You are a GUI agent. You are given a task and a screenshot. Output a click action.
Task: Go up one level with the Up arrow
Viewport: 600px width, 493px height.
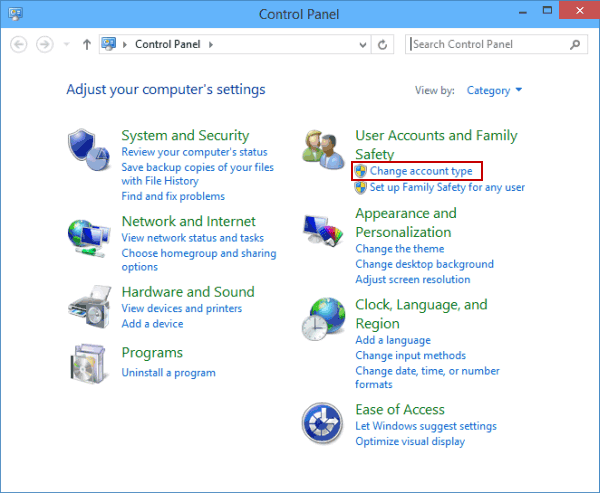click(x=87, y=45)
